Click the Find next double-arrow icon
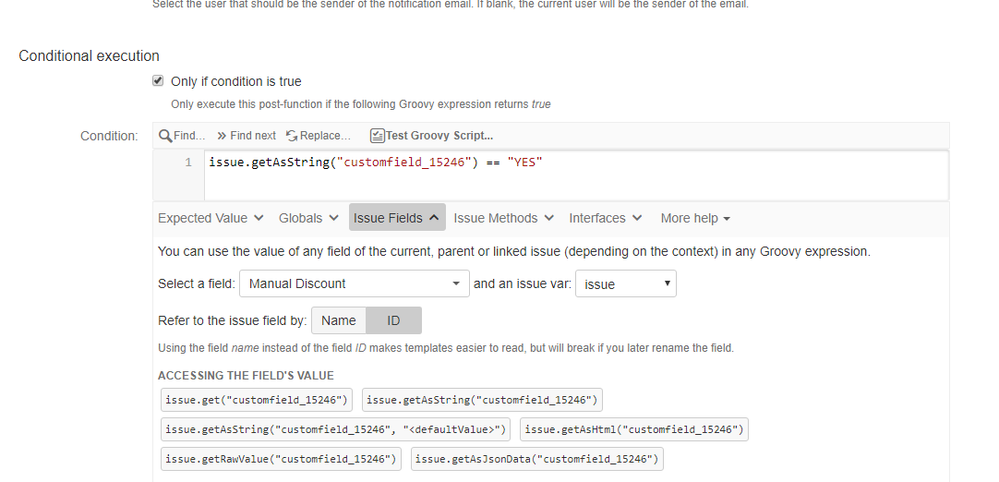The image size is (999, 482). tap(222, 136)
